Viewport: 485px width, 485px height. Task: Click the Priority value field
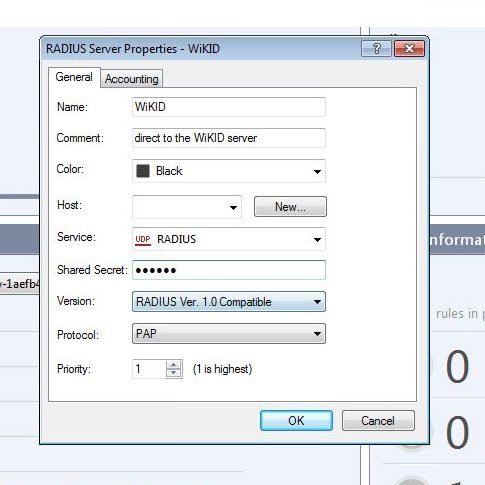click(149, 369)
